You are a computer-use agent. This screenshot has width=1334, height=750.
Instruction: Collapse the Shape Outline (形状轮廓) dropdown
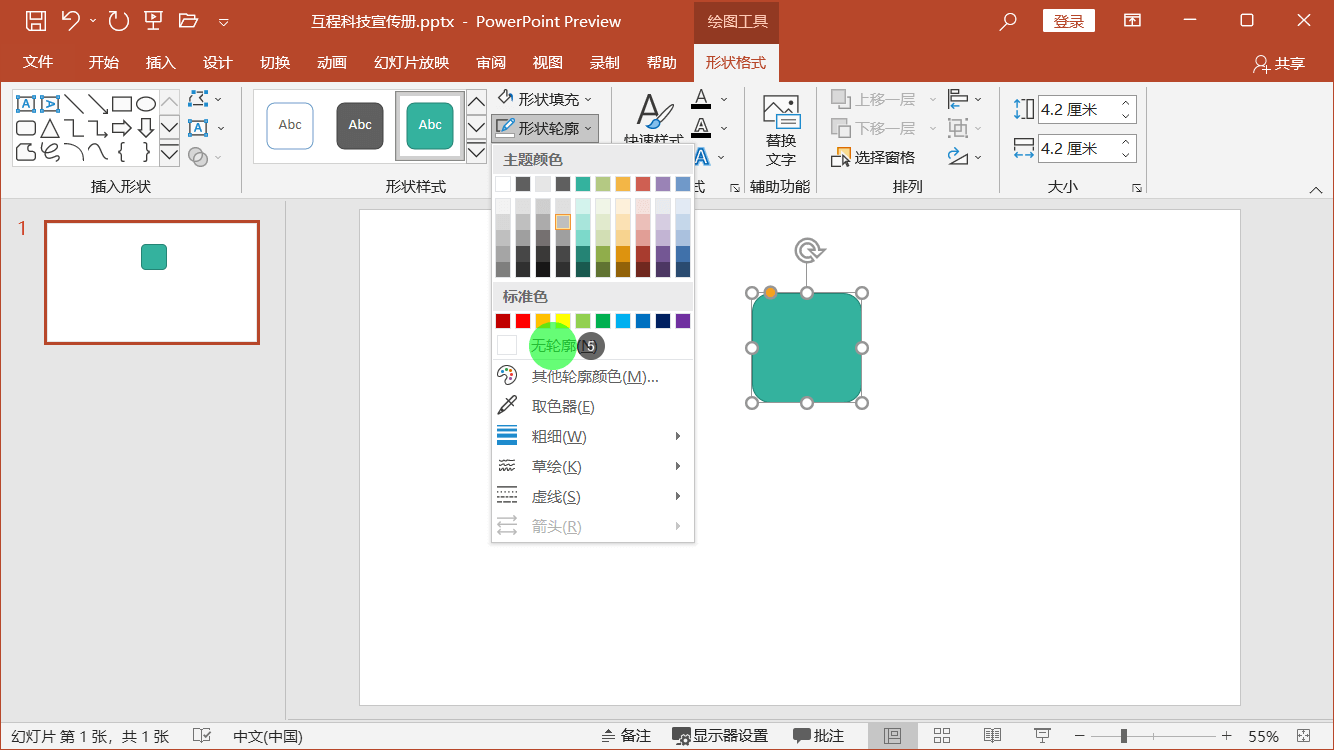tap(545, 128)
